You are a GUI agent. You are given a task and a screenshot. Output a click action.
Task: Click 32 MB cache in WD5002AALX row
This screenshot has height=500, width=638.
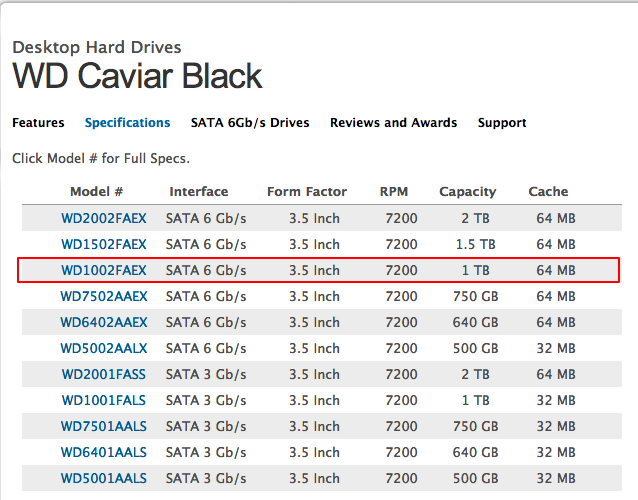pos(556,349)
